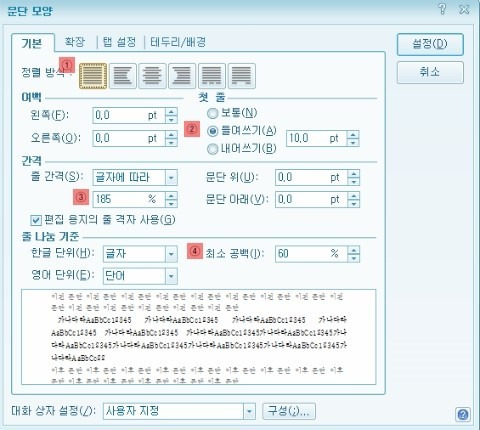Open the 탭 설정 tab
This screenshot has height=430, width=480.
click(119, 42)
